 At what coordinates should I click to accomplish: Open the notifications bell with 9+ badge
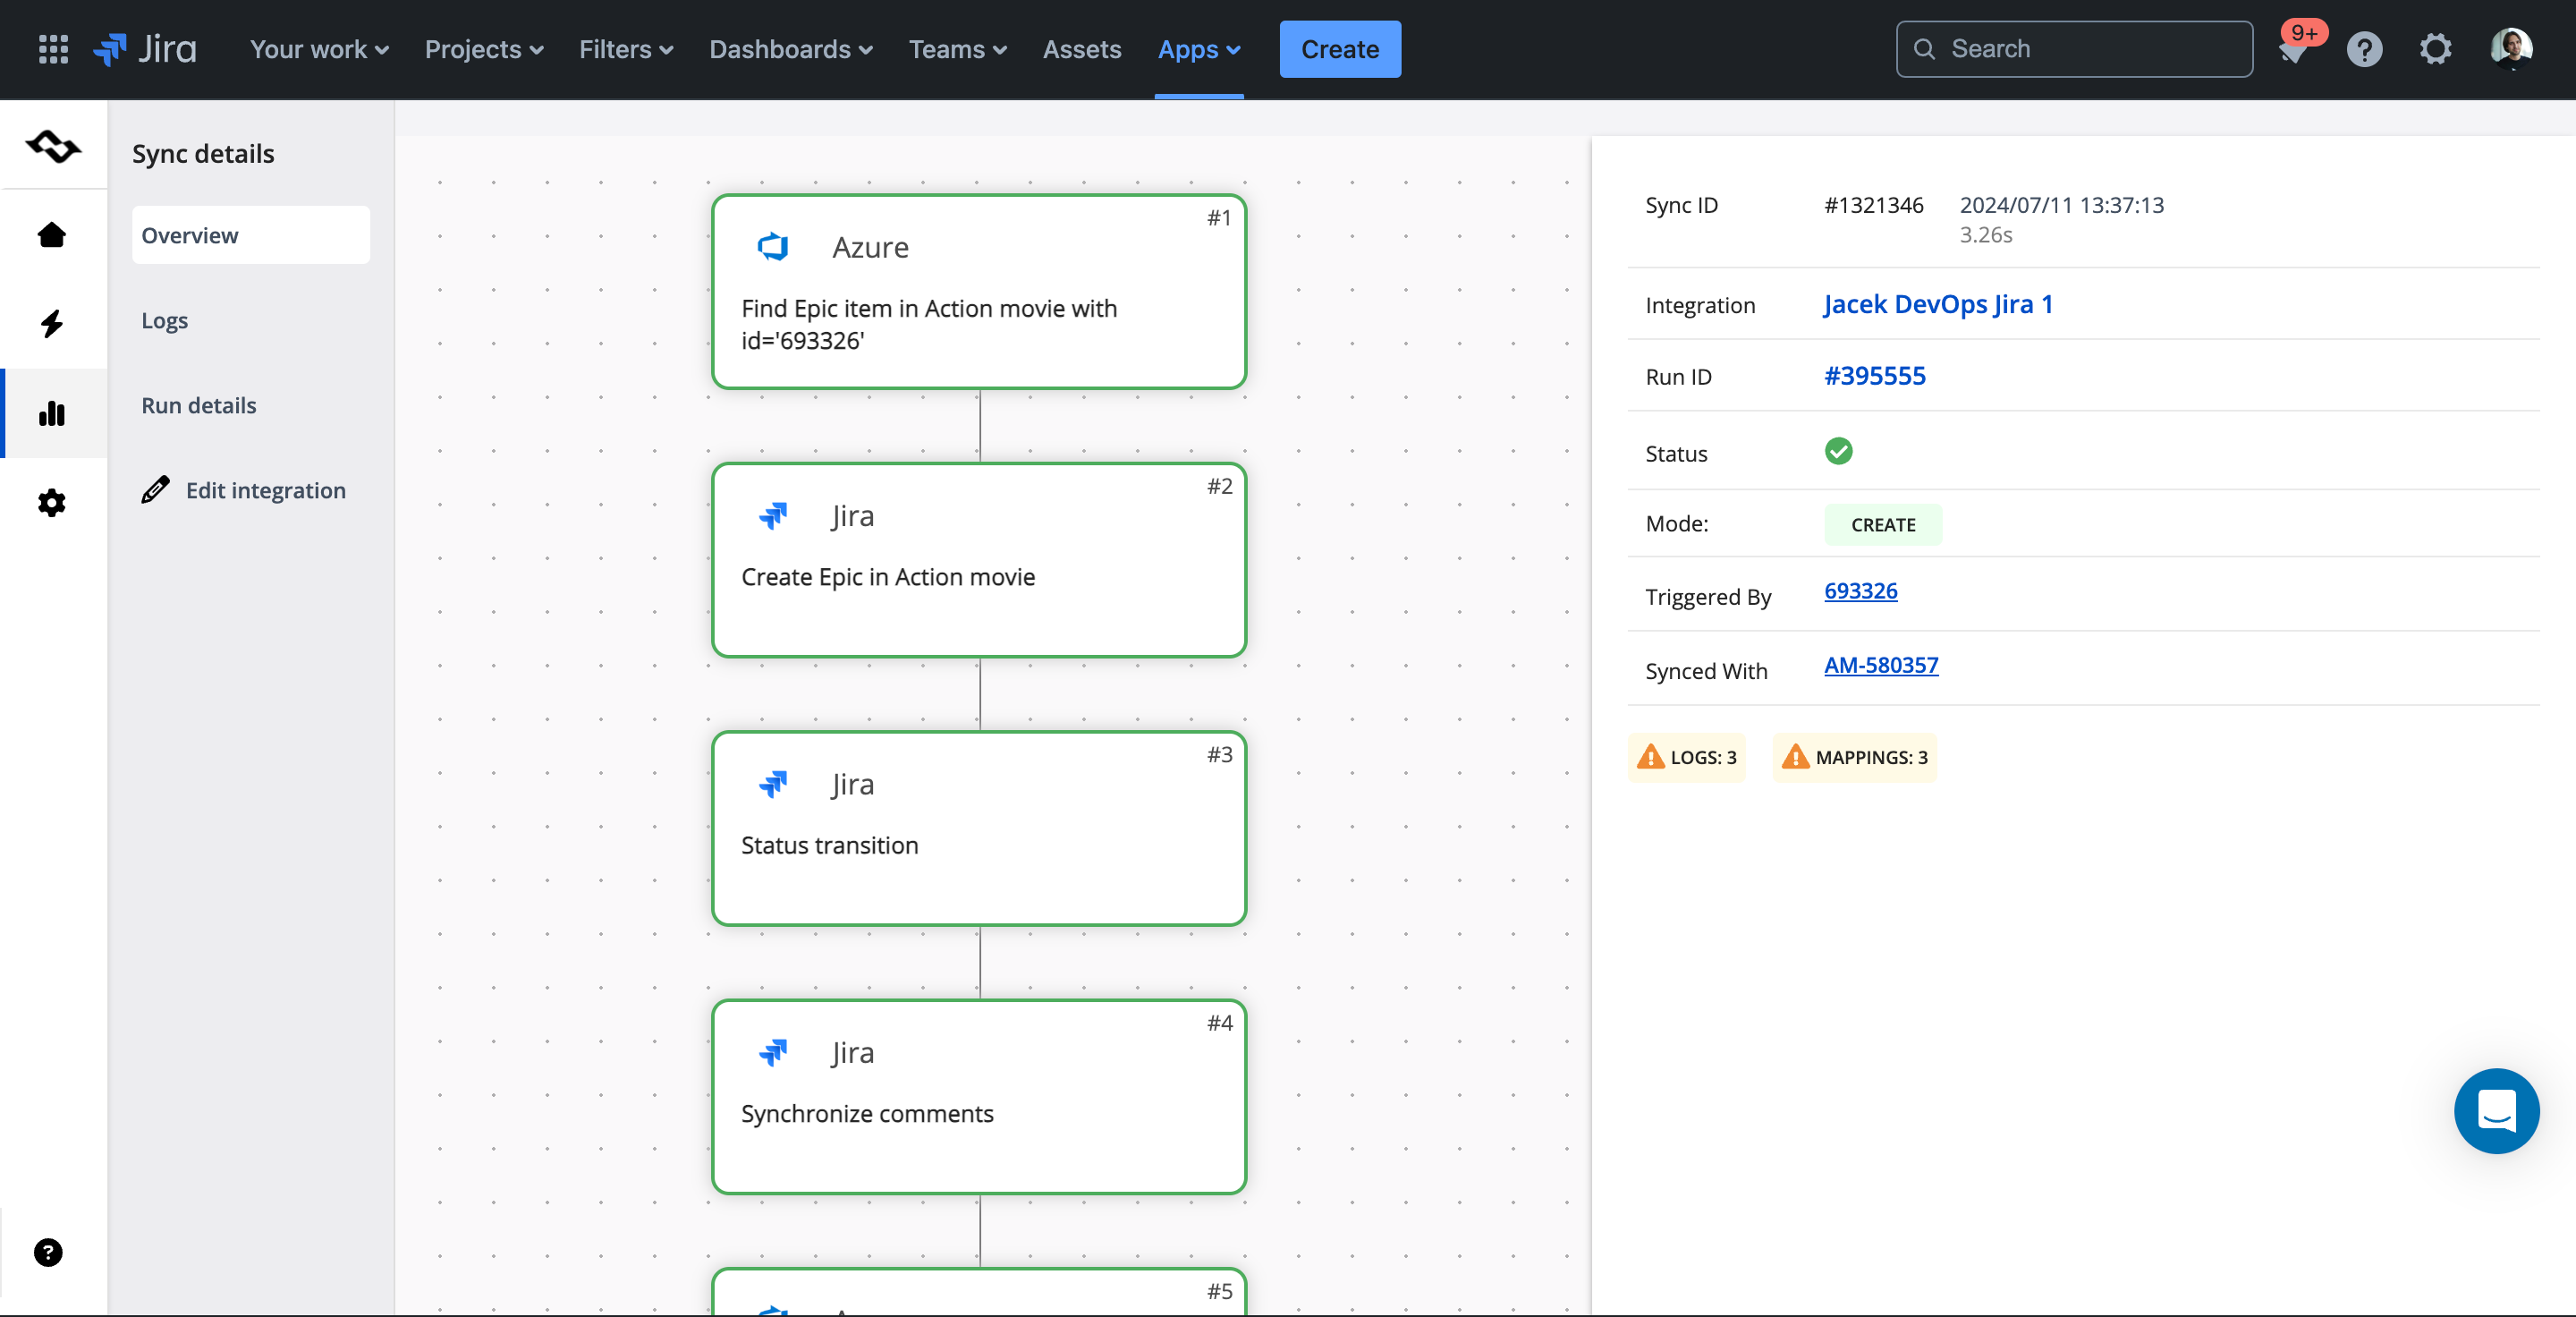2294,49
